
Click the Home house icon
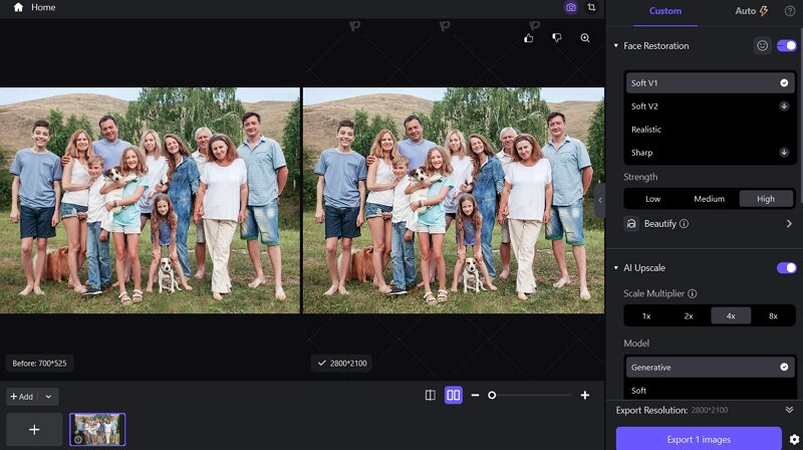tap(18, 7)
